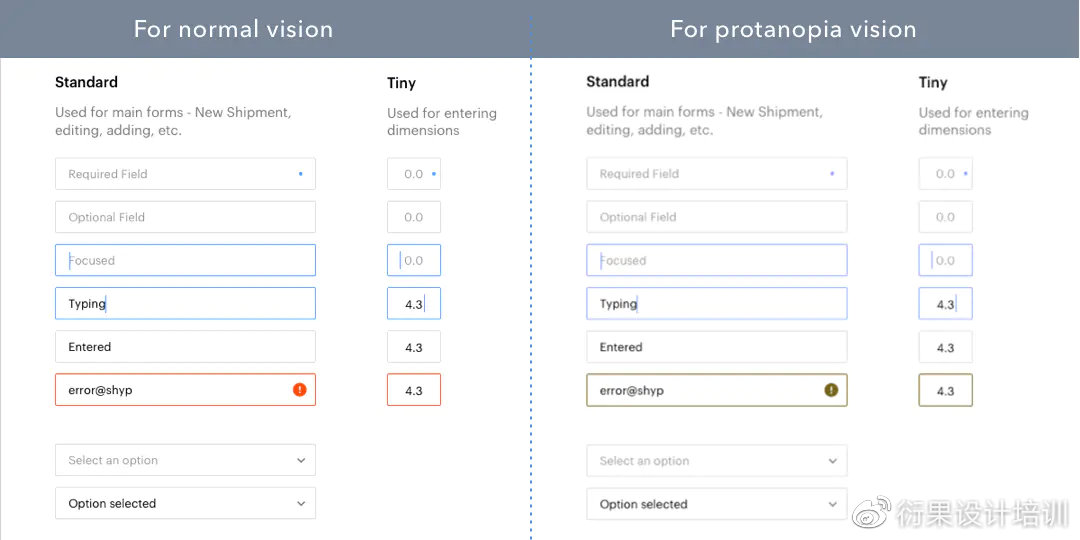The image size is (1080, 540).
Task: Click the normal-vision 'Focused' input field
Action: click(185, 260)
